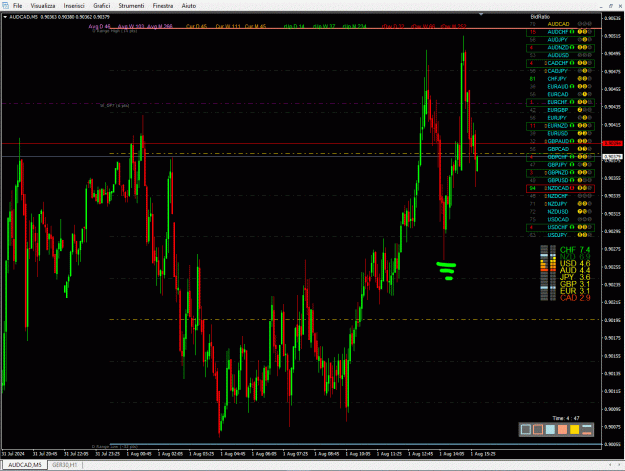Select the CADCHF pair button

pos(558,63)
